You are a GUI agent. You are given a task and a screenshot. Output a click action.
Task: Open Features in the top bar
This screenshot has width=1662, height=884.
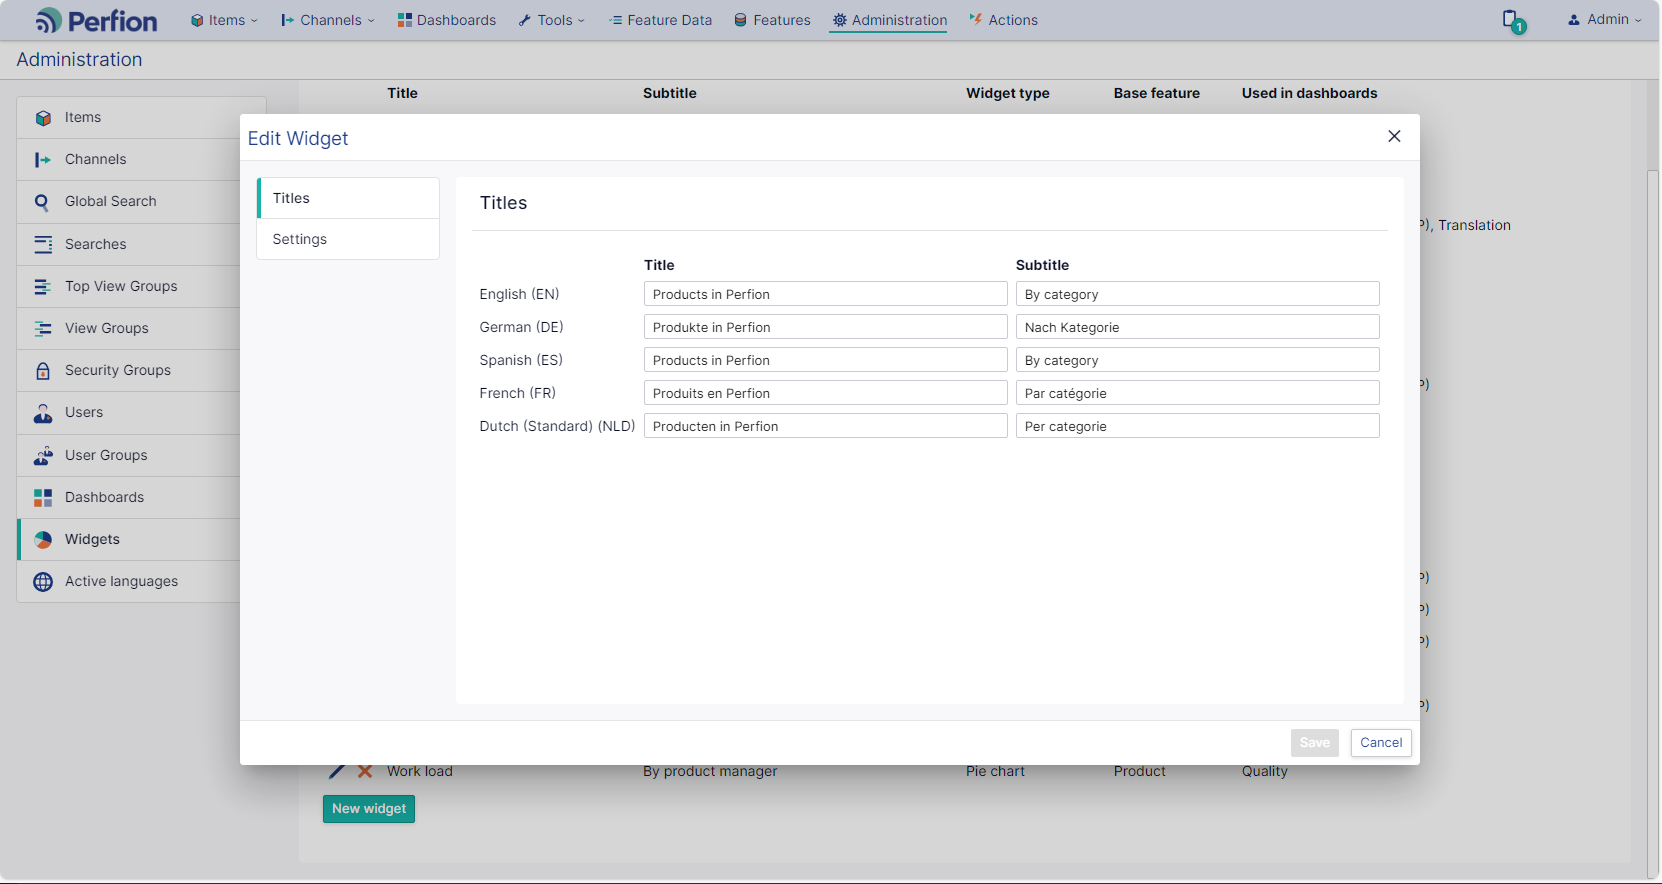pos(772,20)
